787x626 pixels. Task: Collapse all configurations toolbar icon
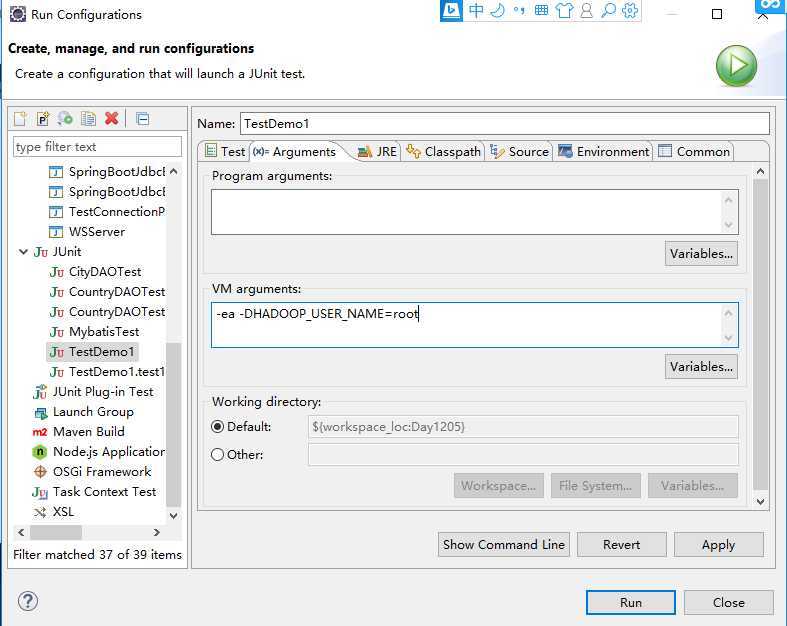pyautogui.click(x=143, y=119)
